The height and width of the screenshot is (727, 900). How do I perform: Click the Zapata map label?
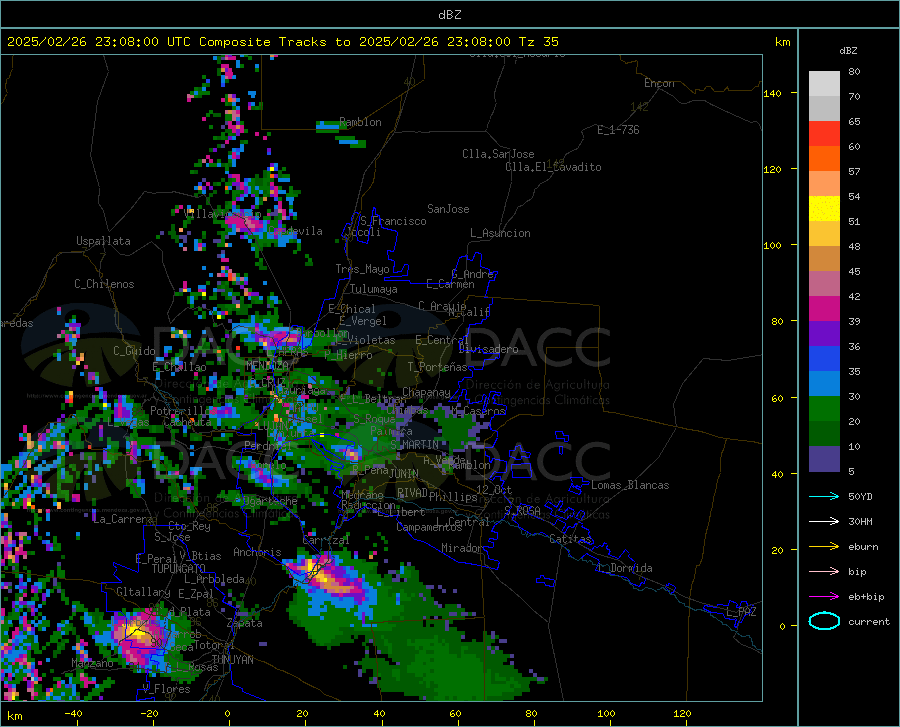tap(245, 623)
